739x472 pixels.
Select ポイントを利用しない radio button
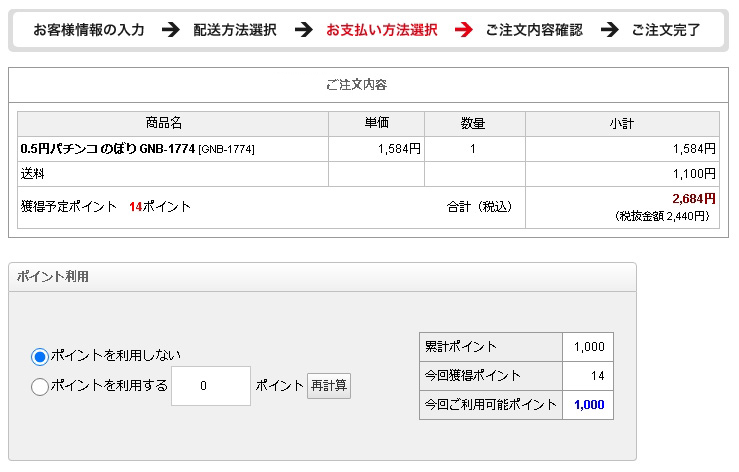click(40, 357)
